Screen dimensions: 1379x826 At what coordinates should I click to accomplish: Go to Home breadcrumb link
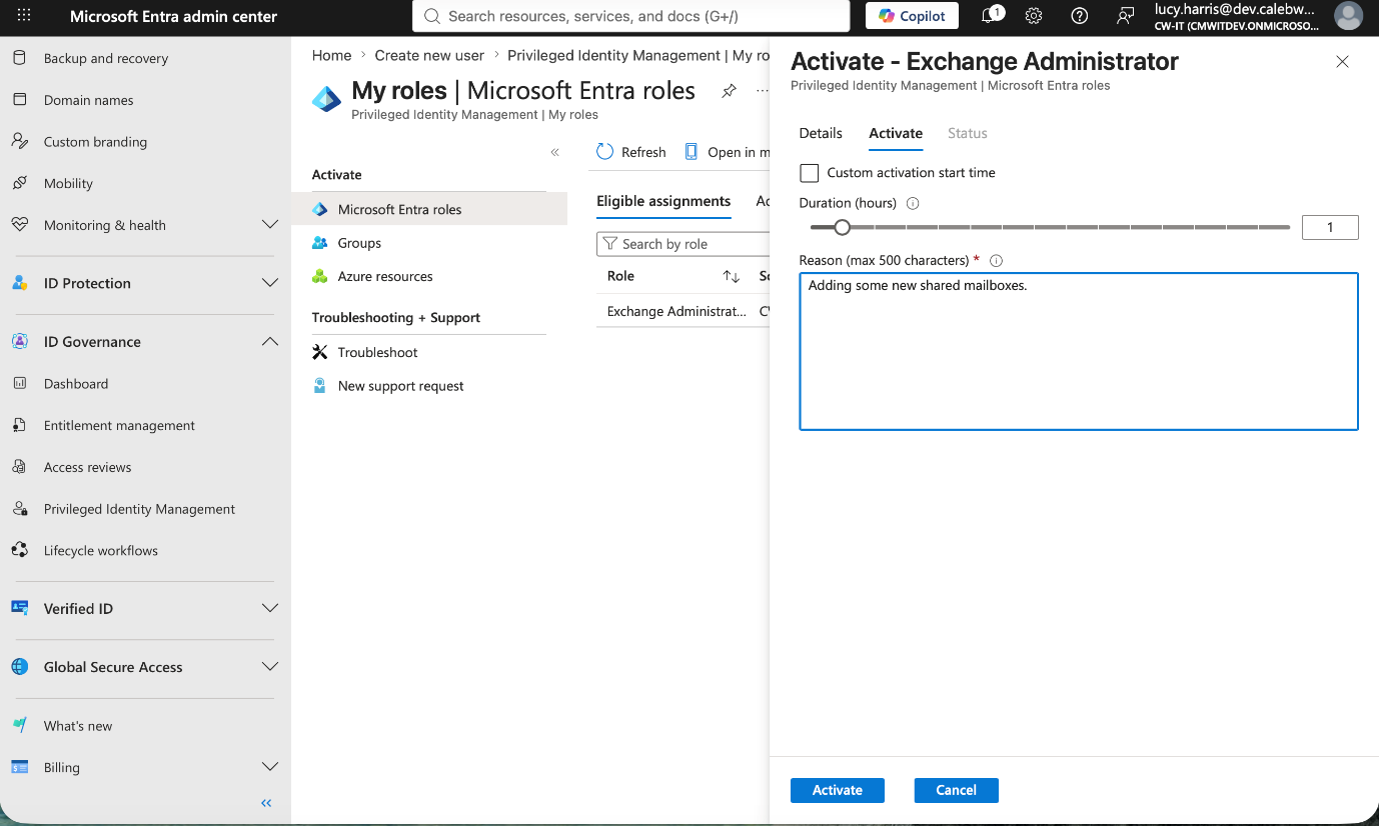(332, 56)
